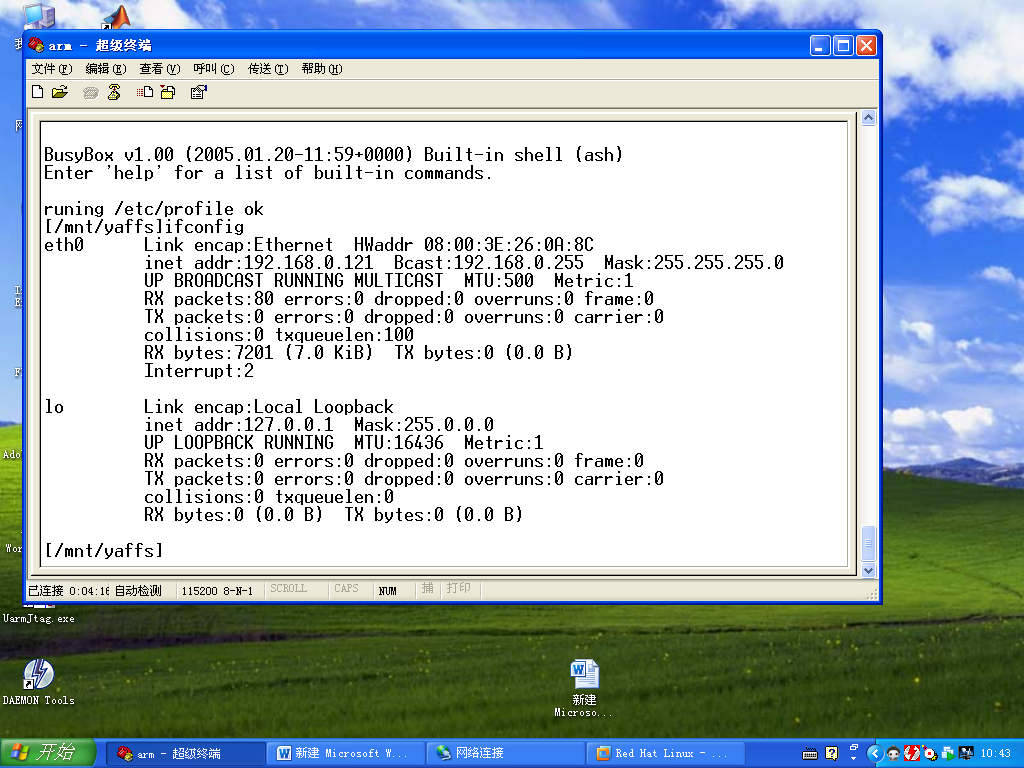
Task: Click the 打印 print indicator in status bar
Action: (x=460, y=588)
